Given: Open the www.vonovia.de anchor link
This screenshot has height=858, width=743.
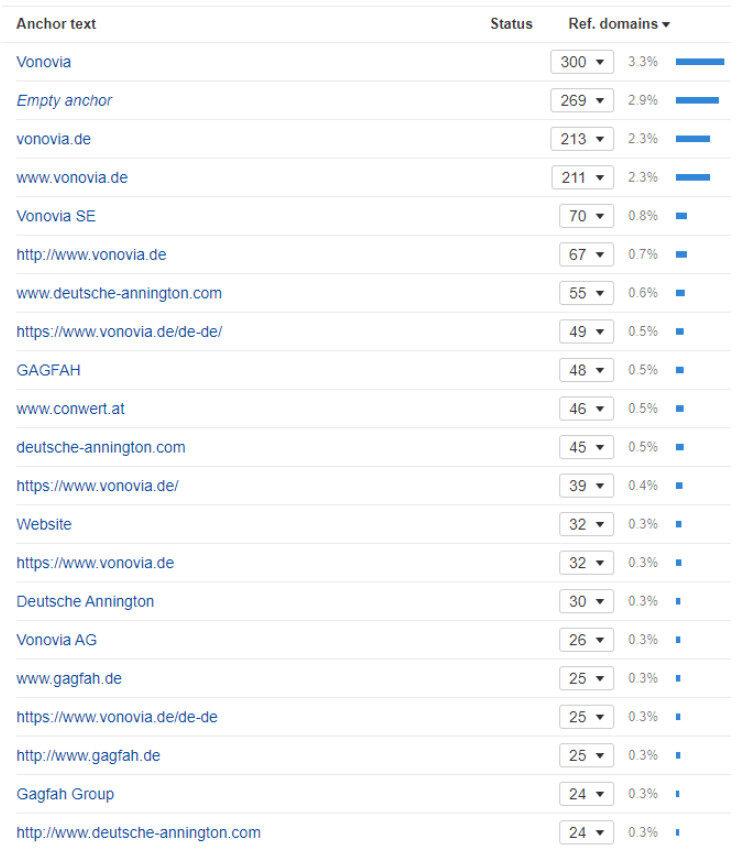Looking at the screenshot, I should 72,178.
